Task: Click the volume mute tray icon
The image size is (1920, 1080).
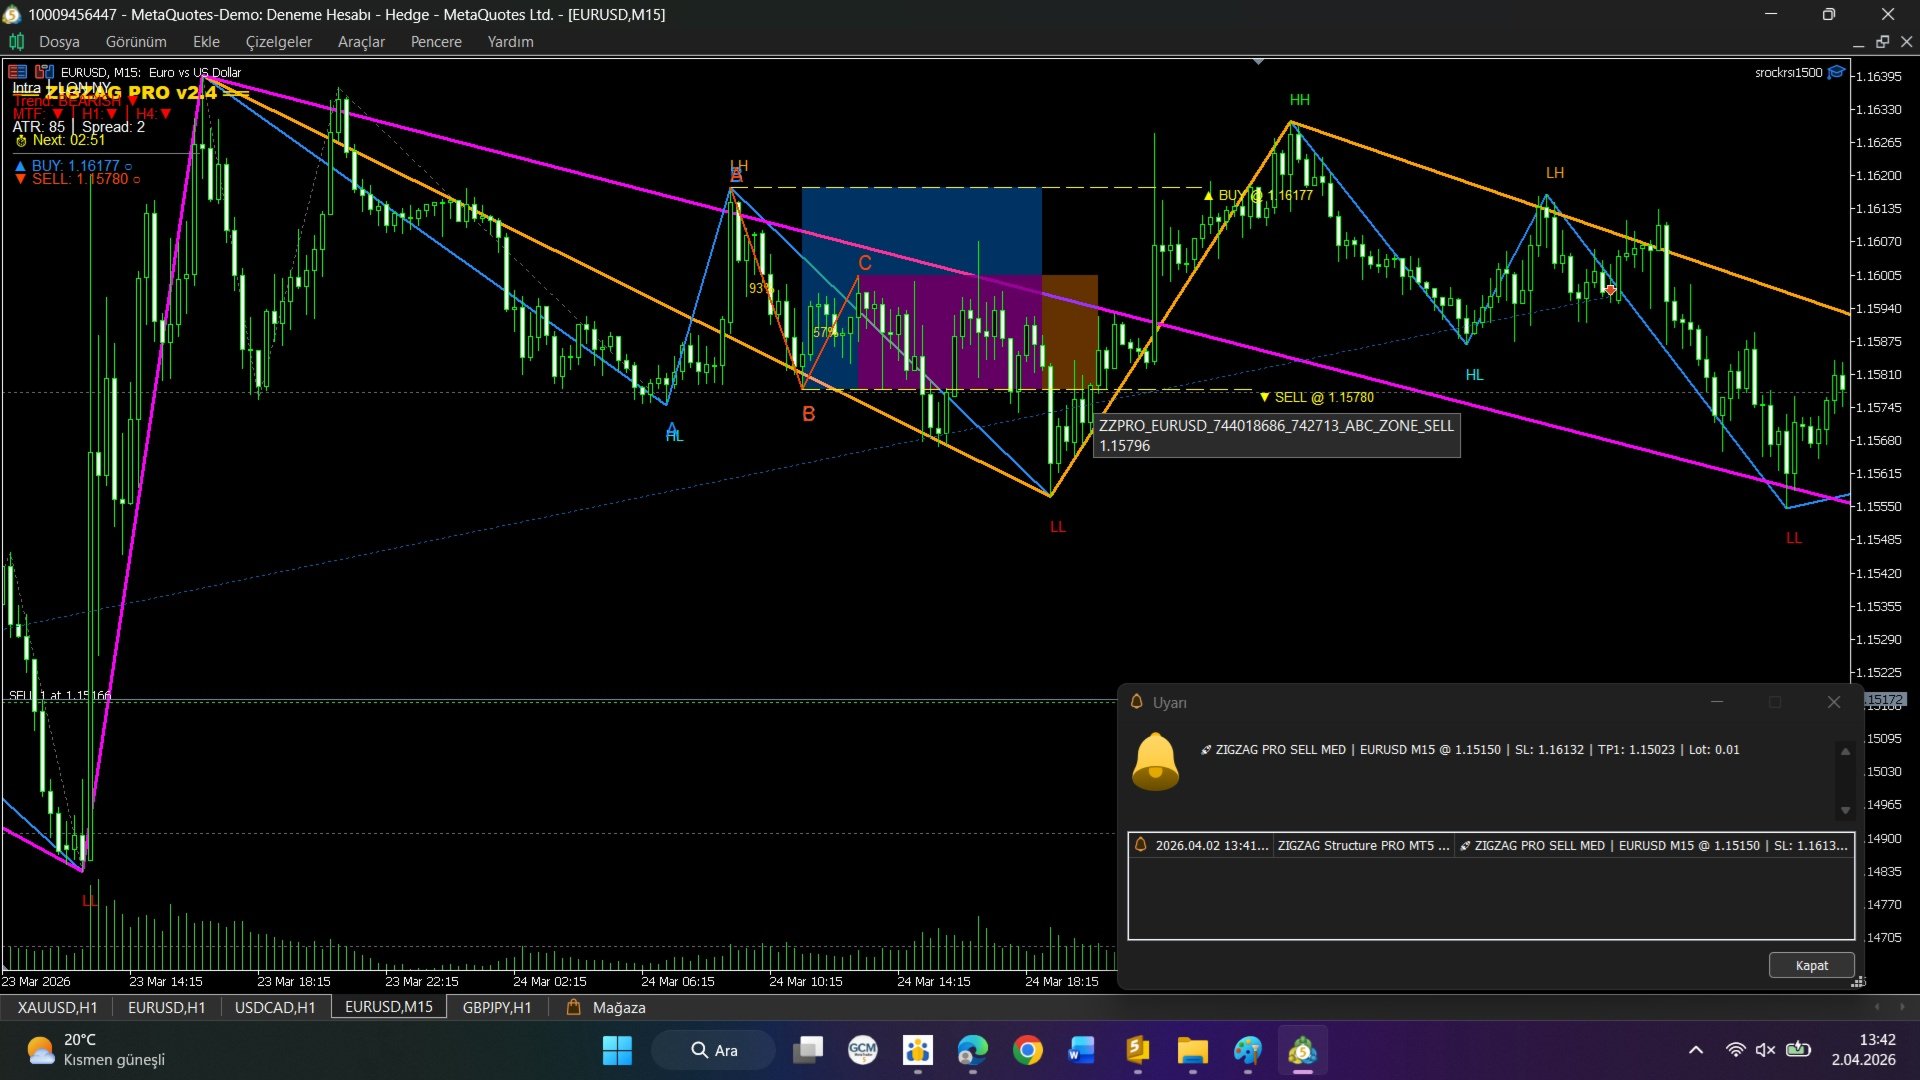Action: (x=1765, y=1050)
